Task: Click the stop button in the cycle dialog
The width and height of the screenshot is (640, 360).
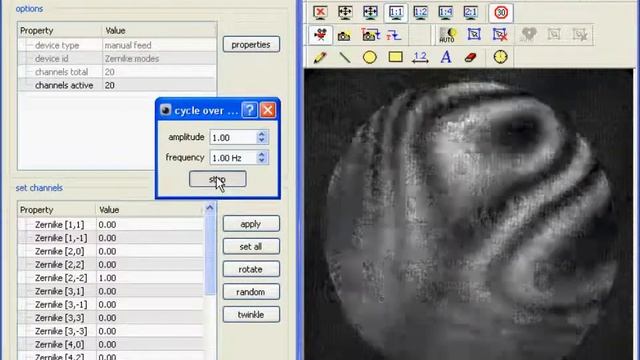Action: coord(218,179)
